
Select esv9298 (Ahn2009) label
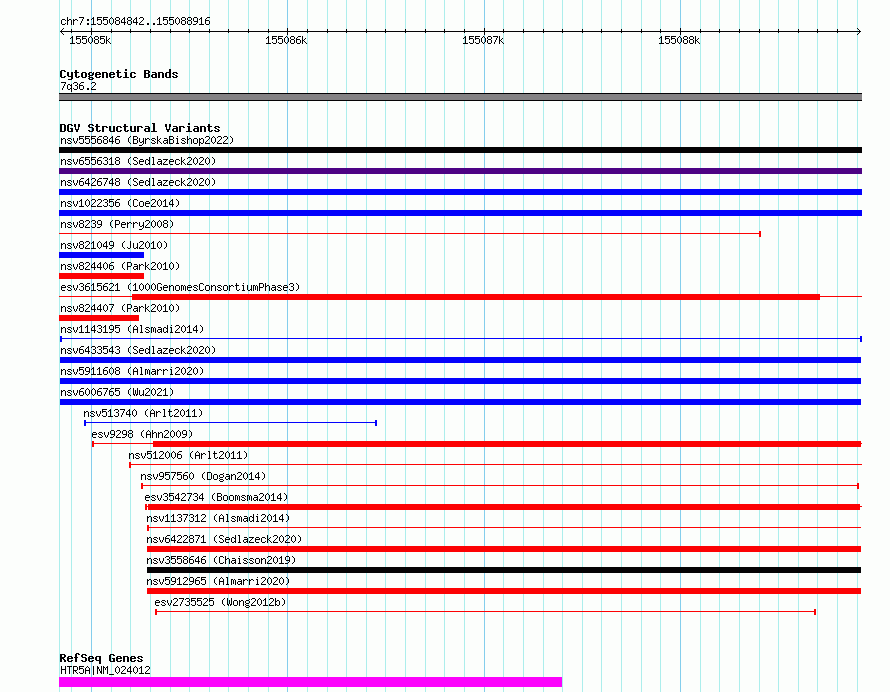[x=142, y=434]
